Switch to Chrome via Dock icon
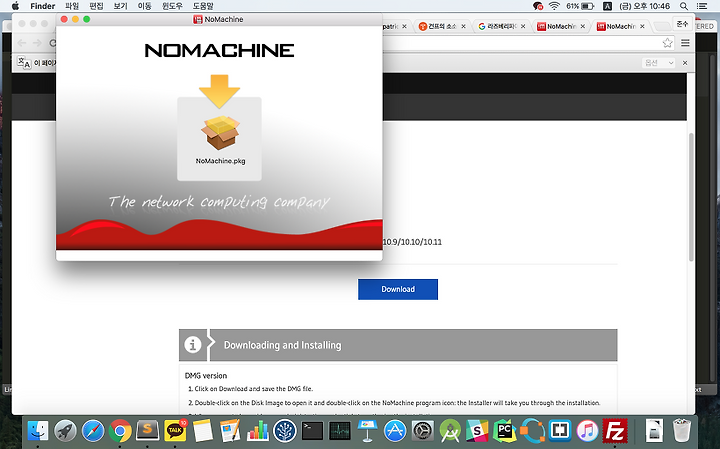The height and width of the screenshot is (449, 720). click(x=120, y=431)
